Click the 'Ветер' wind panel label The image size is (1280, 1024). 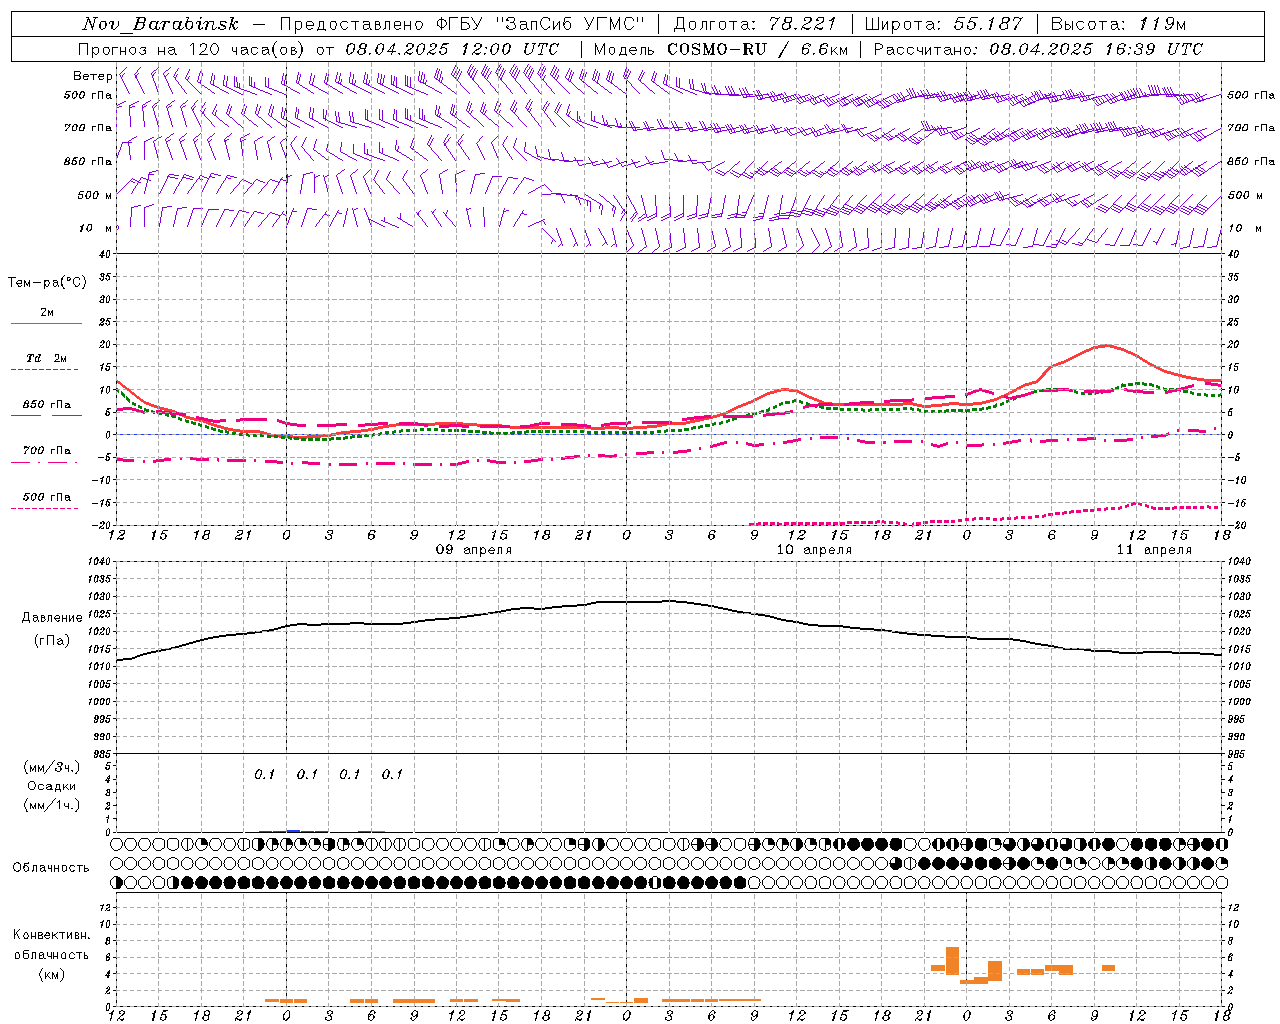pos(92,76)
